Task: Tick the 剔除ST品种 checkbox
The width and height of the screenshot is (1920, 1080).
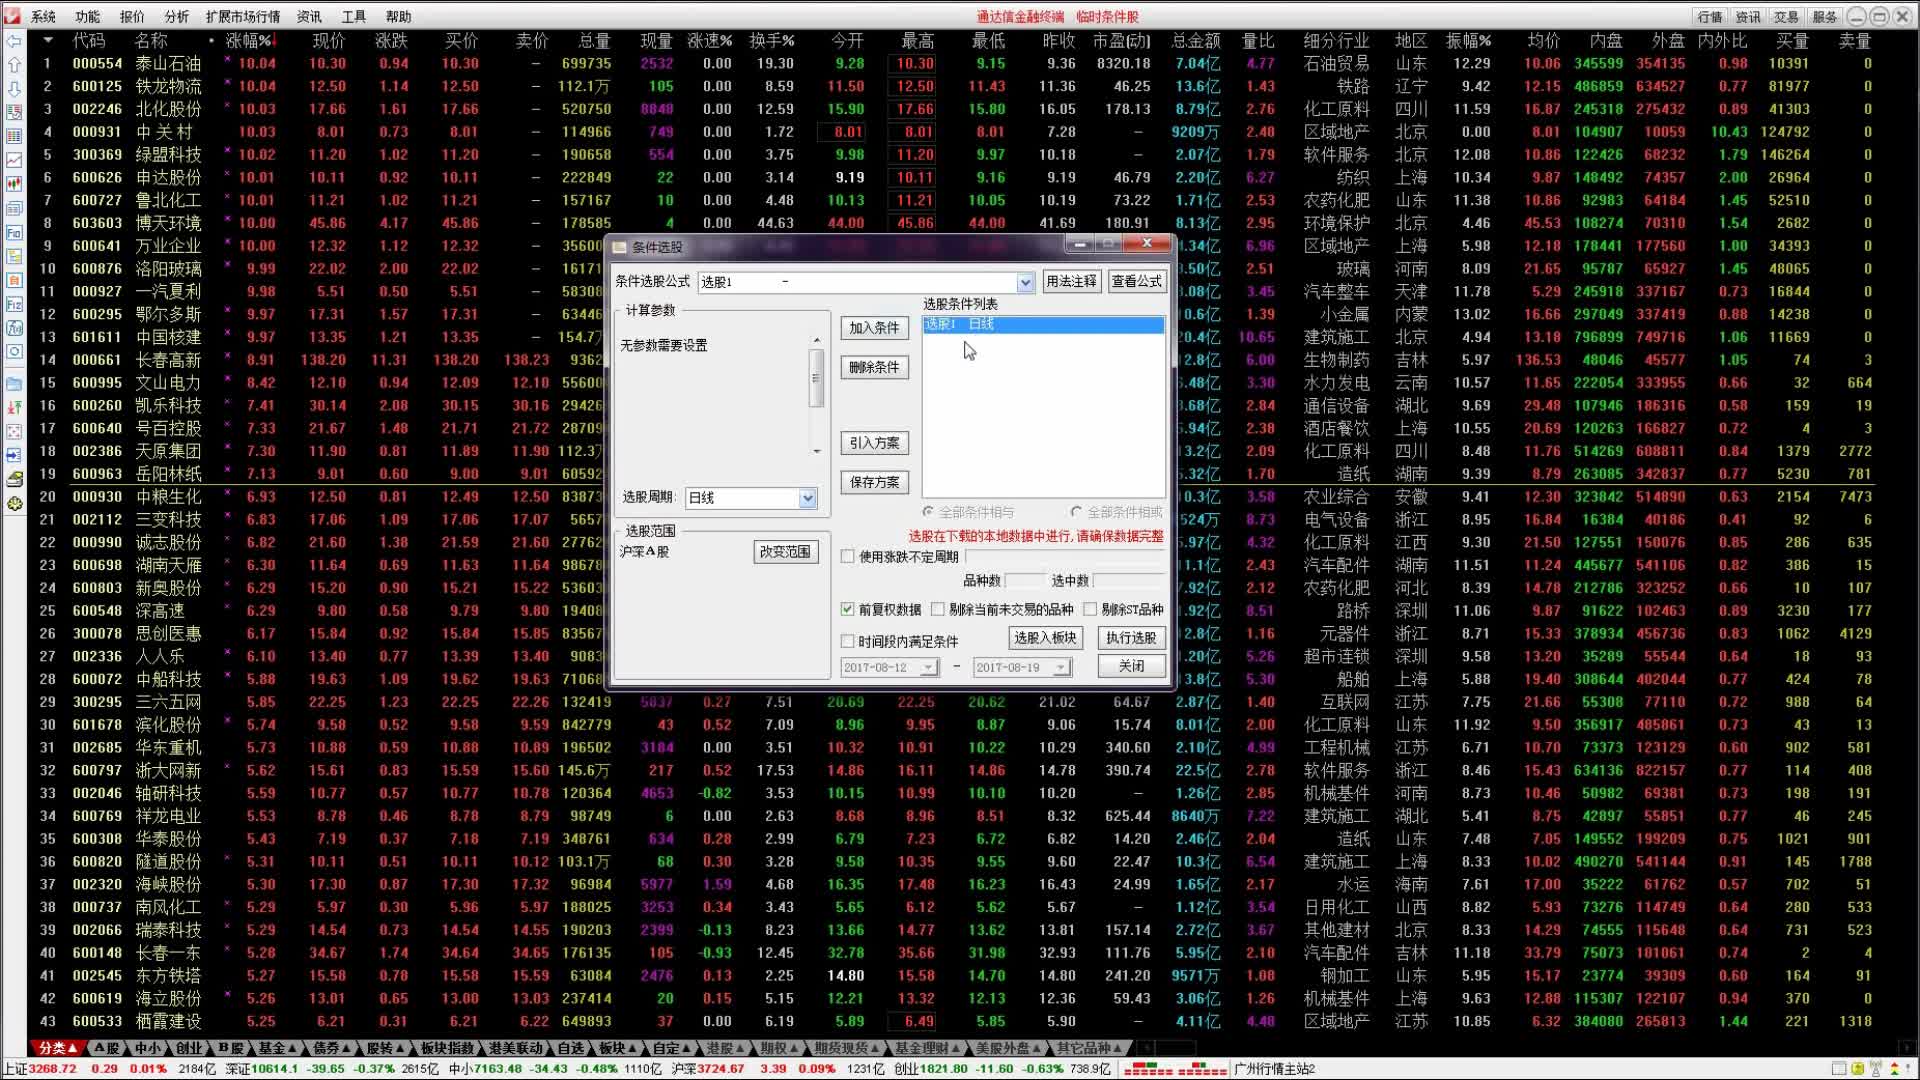Action: [x=1090, y=609]
